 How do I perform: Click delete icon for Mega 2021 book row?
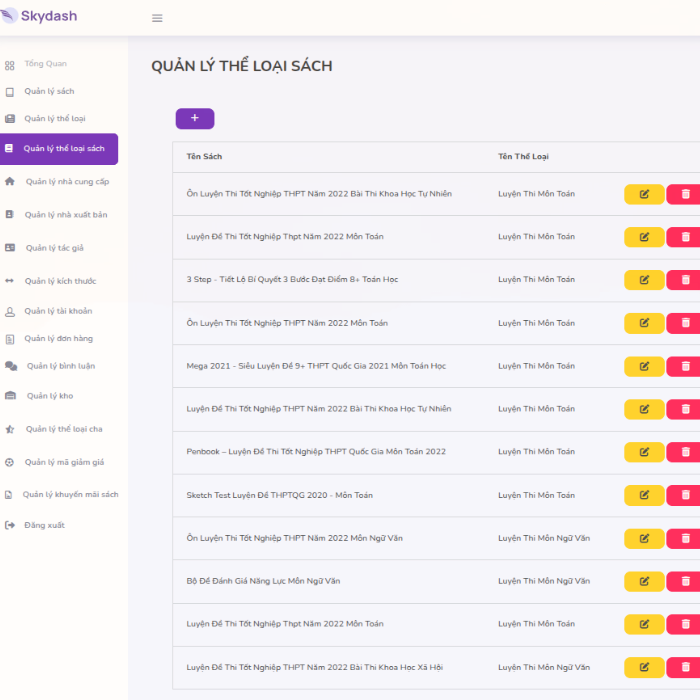[685, 366]
